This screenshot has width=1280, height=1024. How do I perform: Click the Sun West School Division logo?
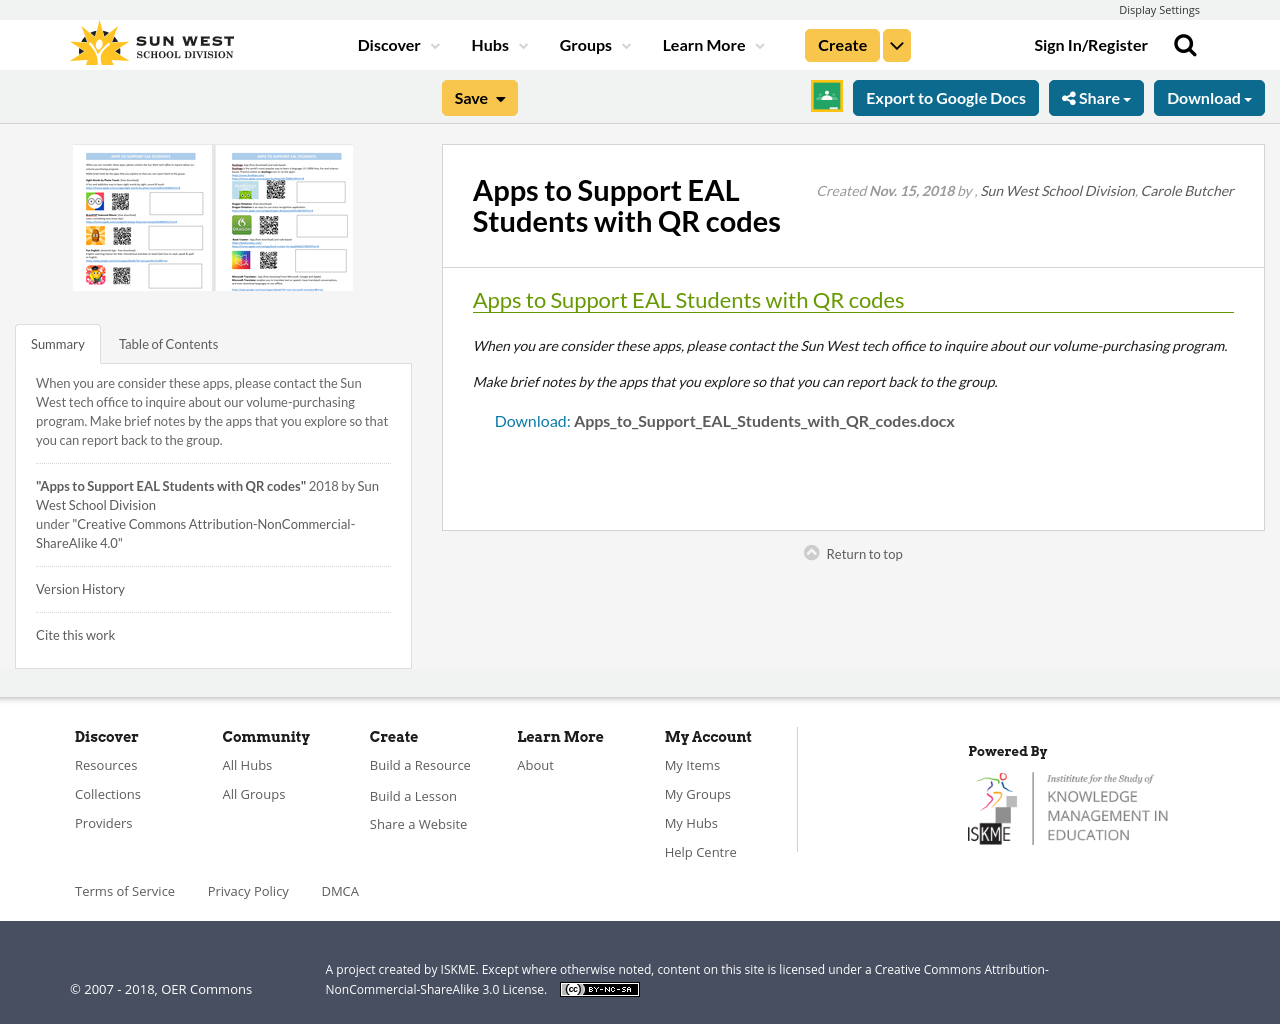pos(151,42)
